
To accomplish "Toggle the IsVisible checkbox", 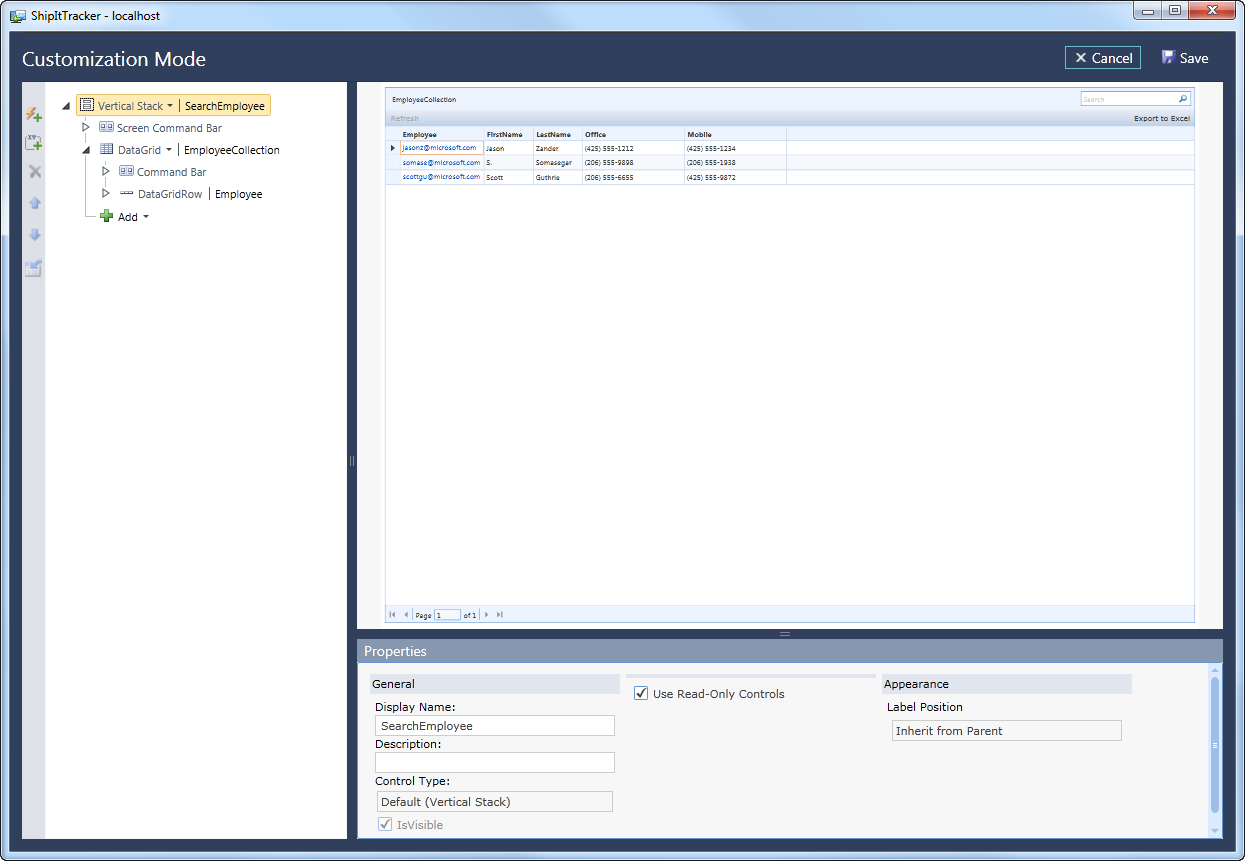I will click(385, 824).
